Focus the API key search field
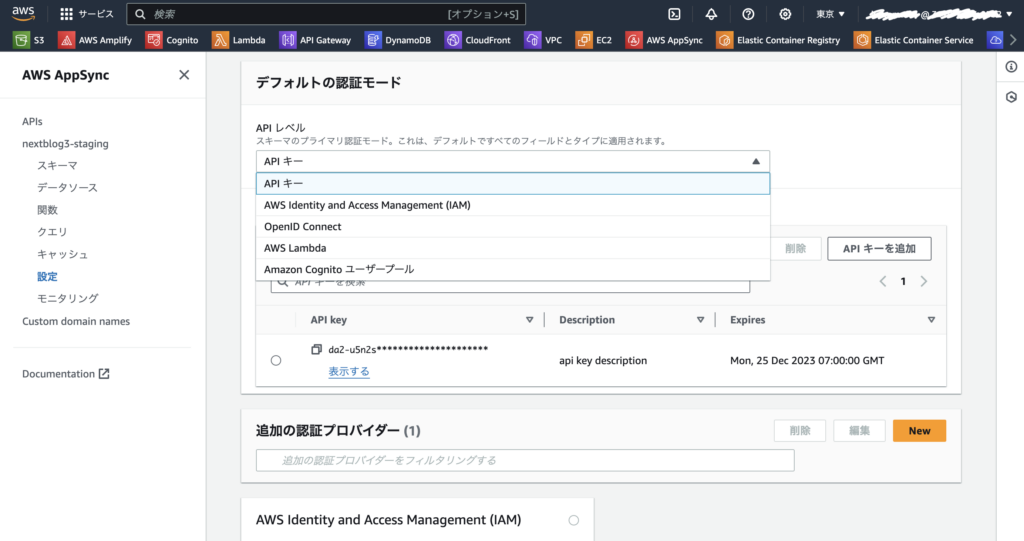1024x541 pixels. pyautogui.click(x=510, y=286)
